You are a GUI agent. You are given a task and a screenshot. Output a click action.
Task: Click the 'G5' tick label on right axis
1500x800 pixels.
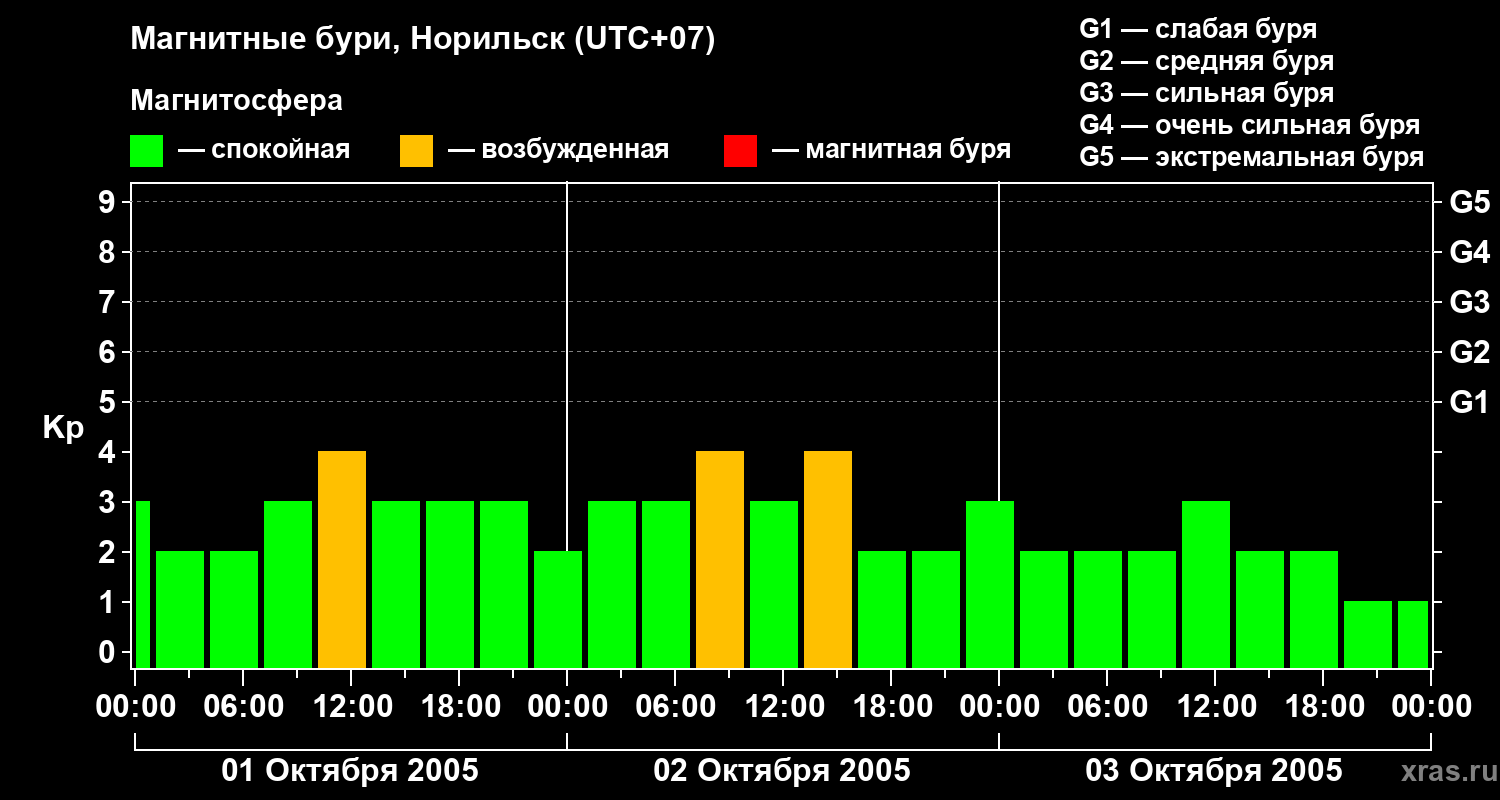coord(1469,202)
